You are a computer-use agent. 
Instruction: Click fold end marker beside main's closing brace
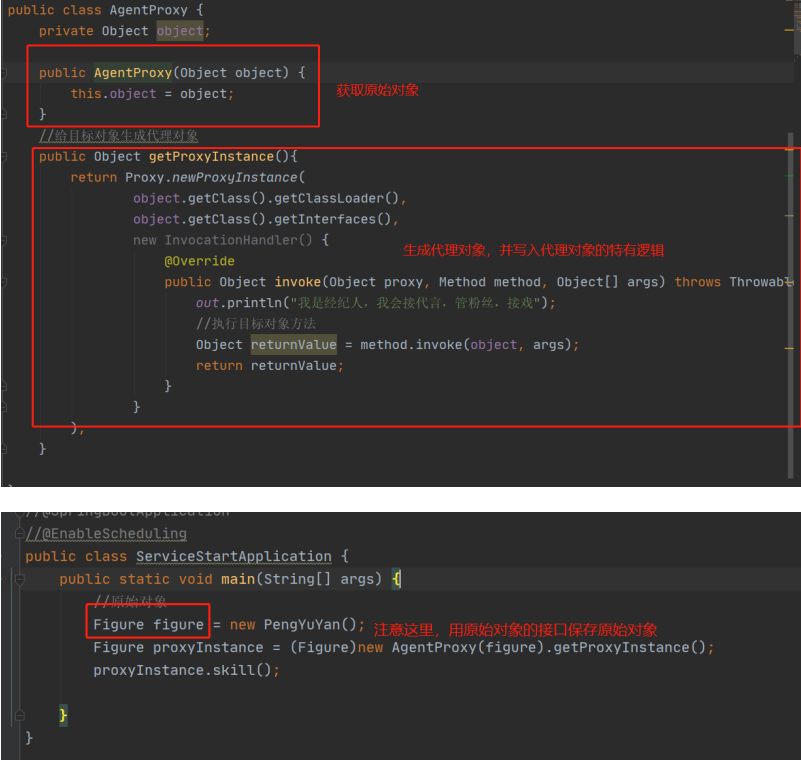[20, 715]
